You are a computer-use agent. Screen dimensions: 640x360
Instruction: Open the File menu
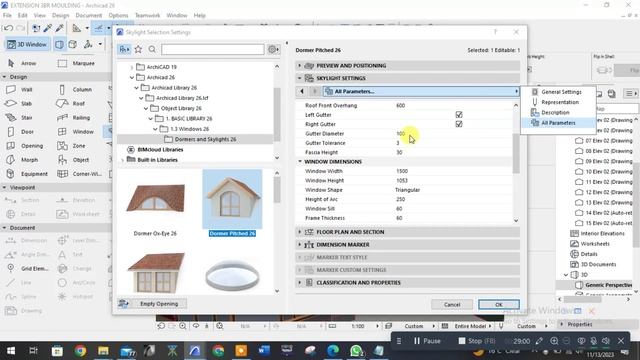coord(7,15)
